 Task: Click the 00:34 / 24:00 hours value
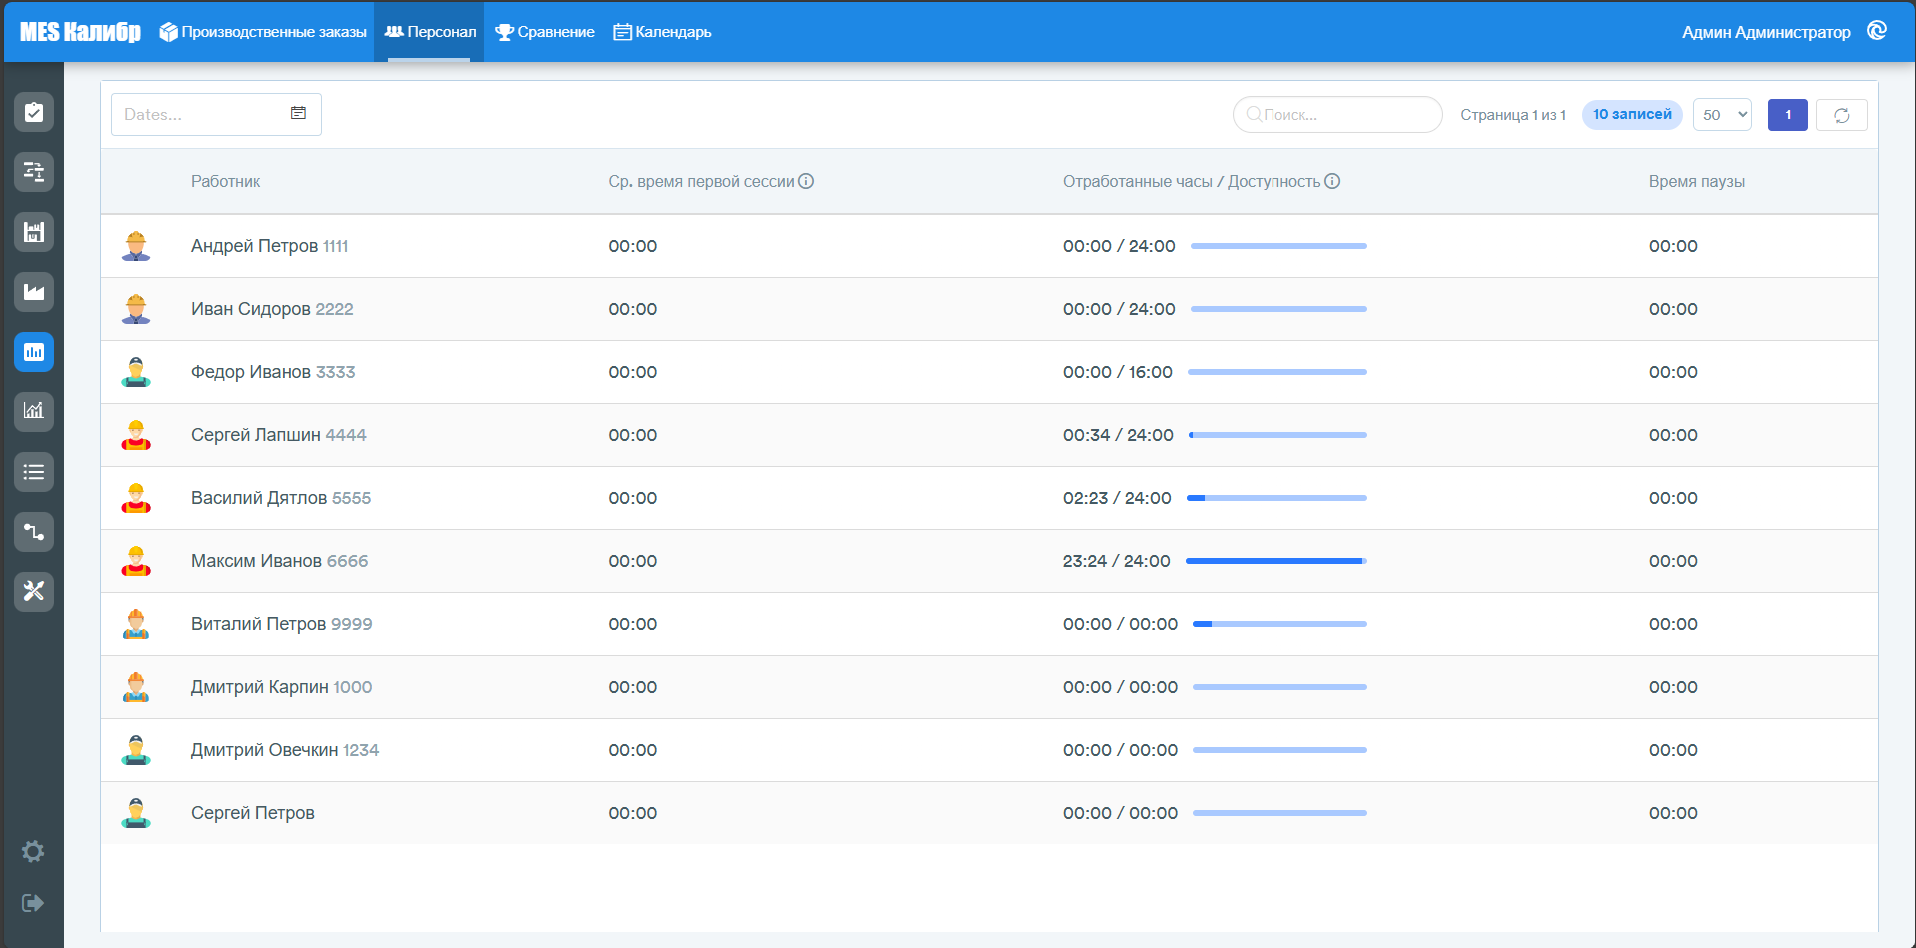1118,435
